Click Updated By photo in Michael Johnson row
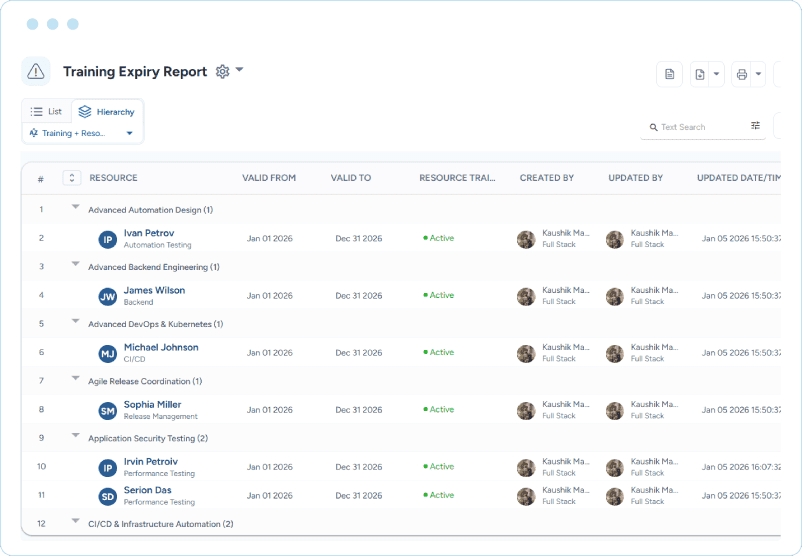This screenshot has width=802, height=556. coord(615,354)
